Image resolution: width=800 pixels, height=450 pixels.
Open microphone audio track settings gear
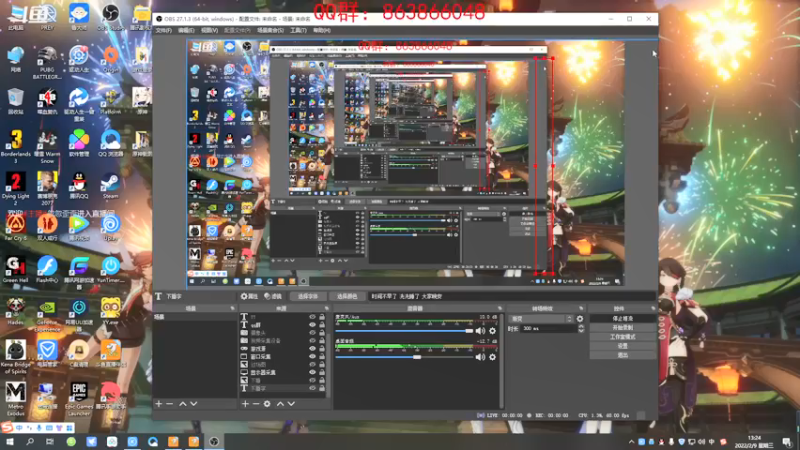[x=492, y=331]
